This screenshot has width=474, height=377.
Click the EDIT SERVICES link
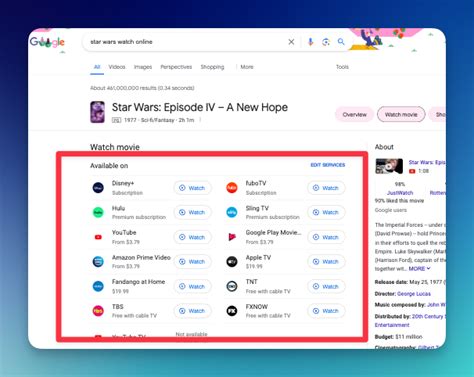point(328,165)
